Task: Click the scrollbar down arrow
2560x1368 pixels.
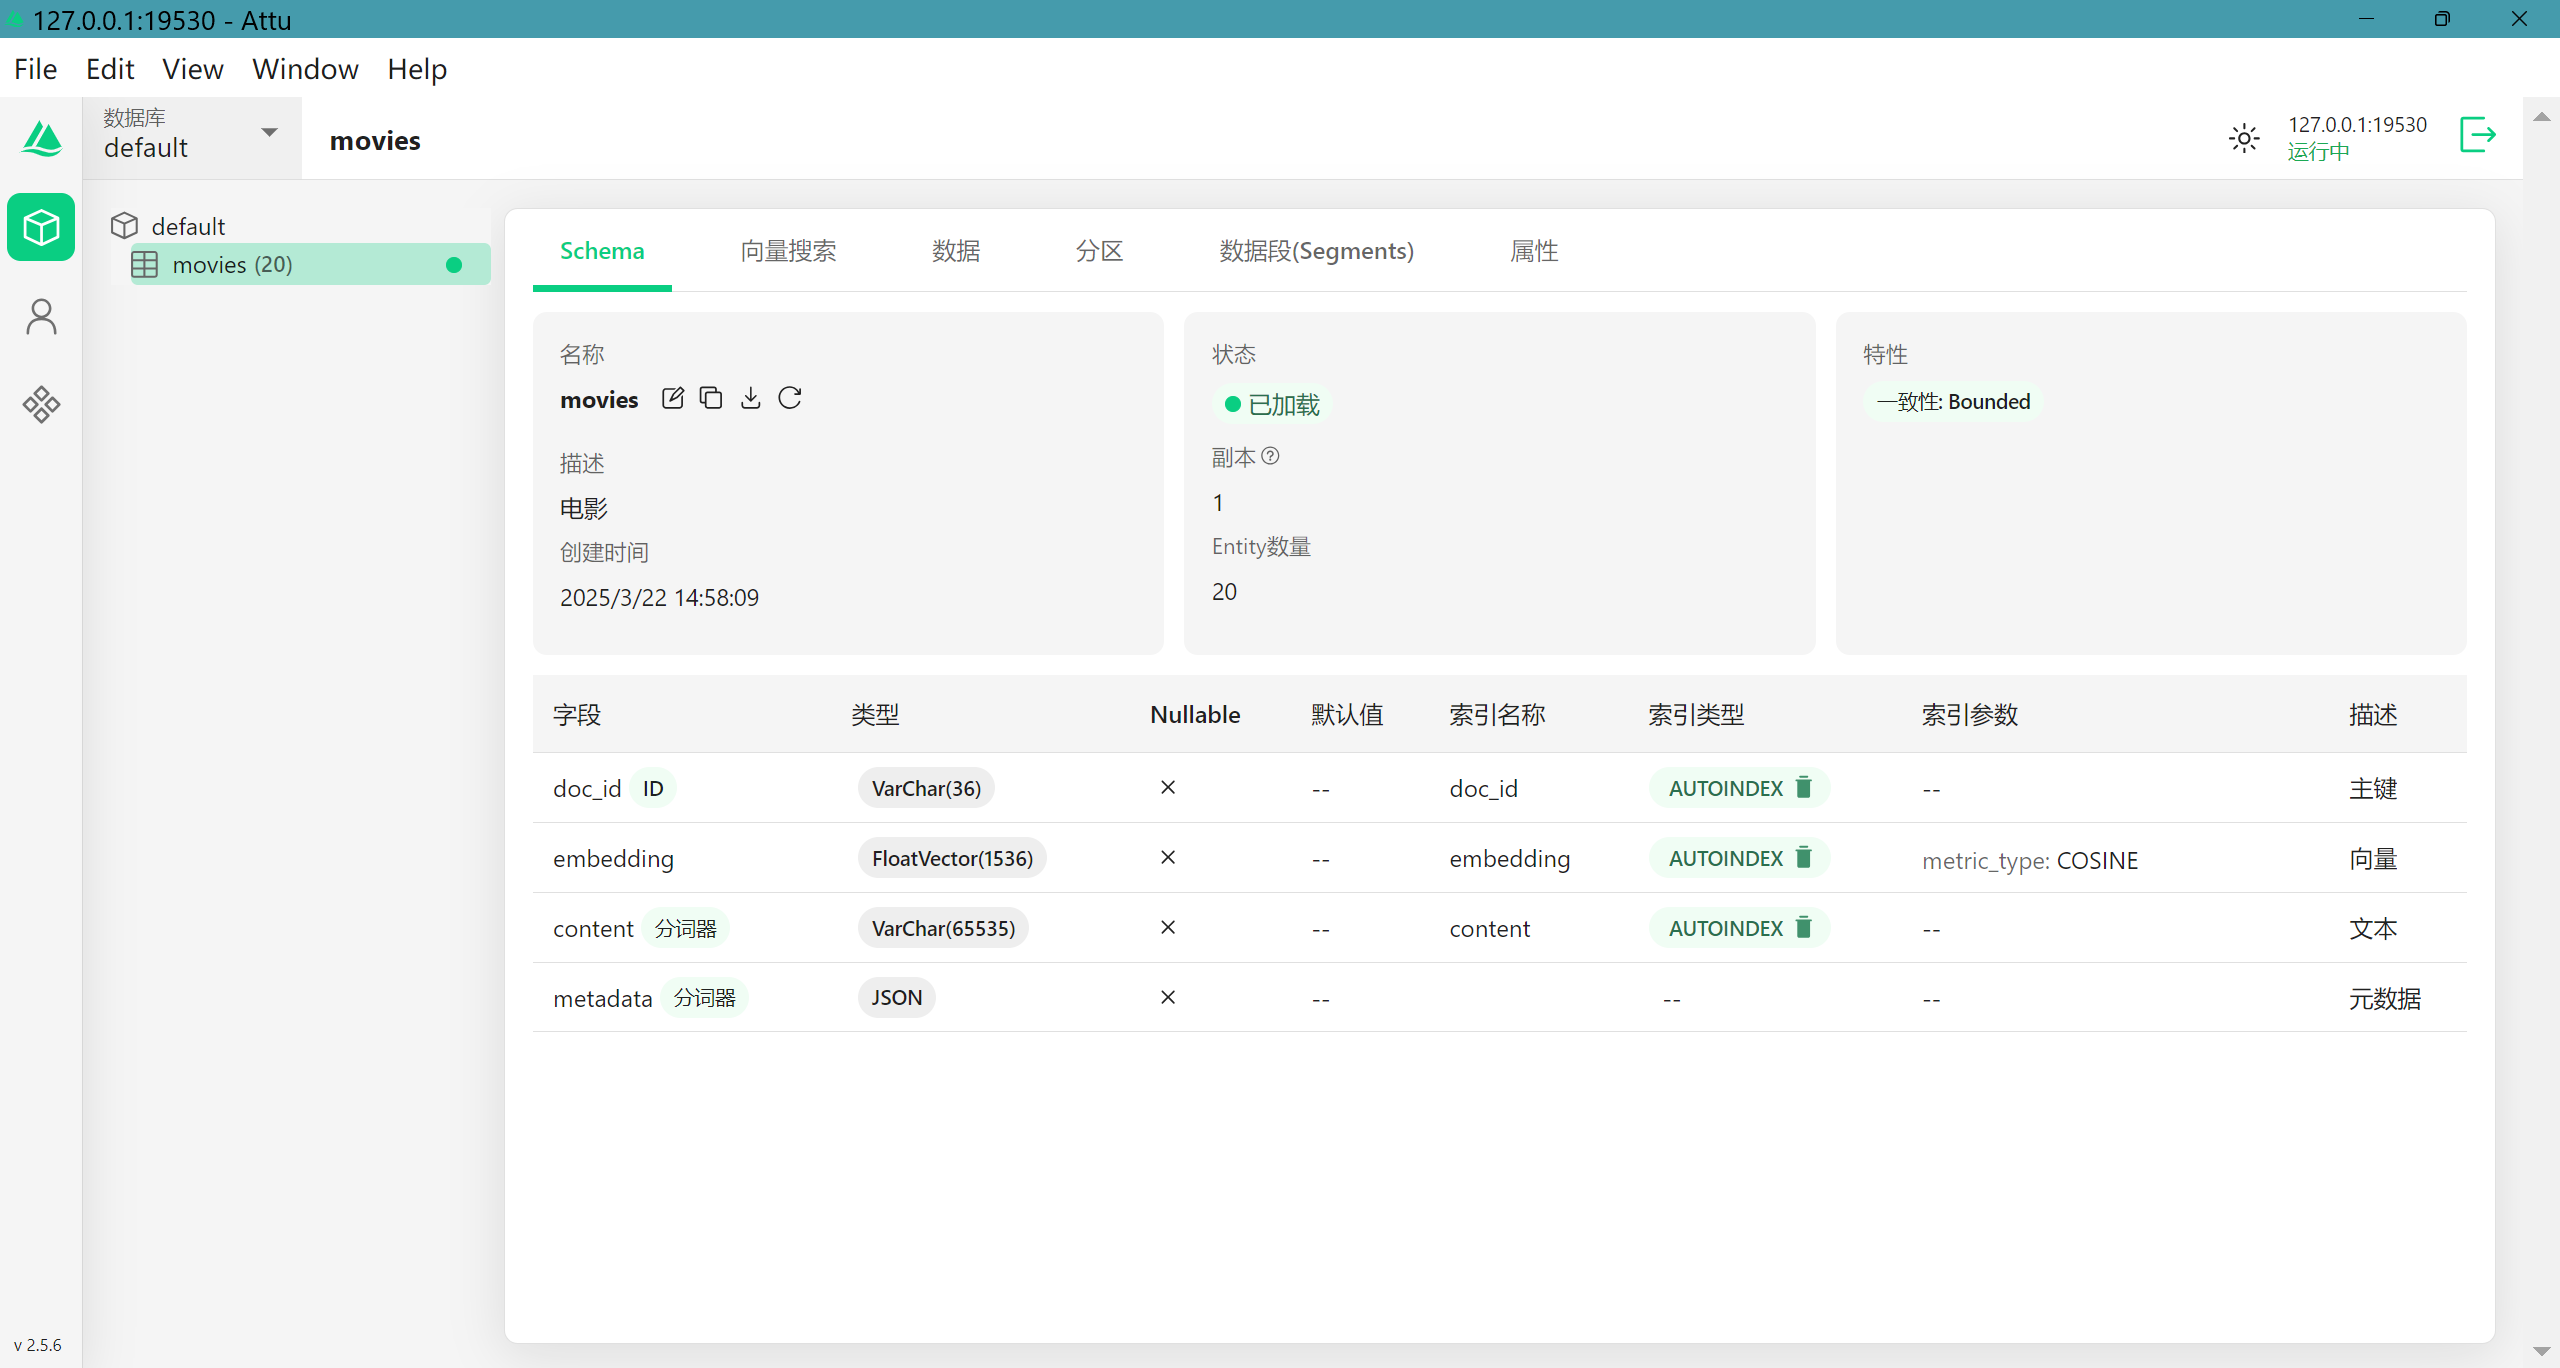Action: click(2541, 1351)
